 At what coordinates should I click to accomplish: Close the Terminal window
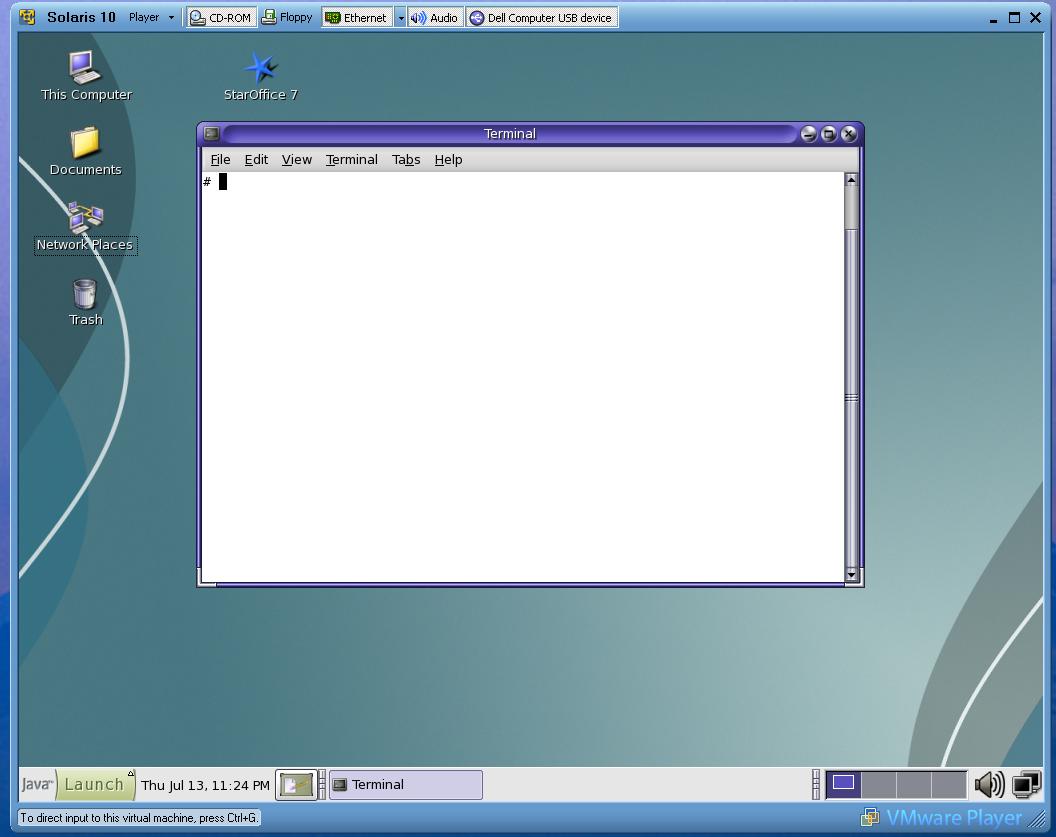pyautogui.click(x=849, y=134)
